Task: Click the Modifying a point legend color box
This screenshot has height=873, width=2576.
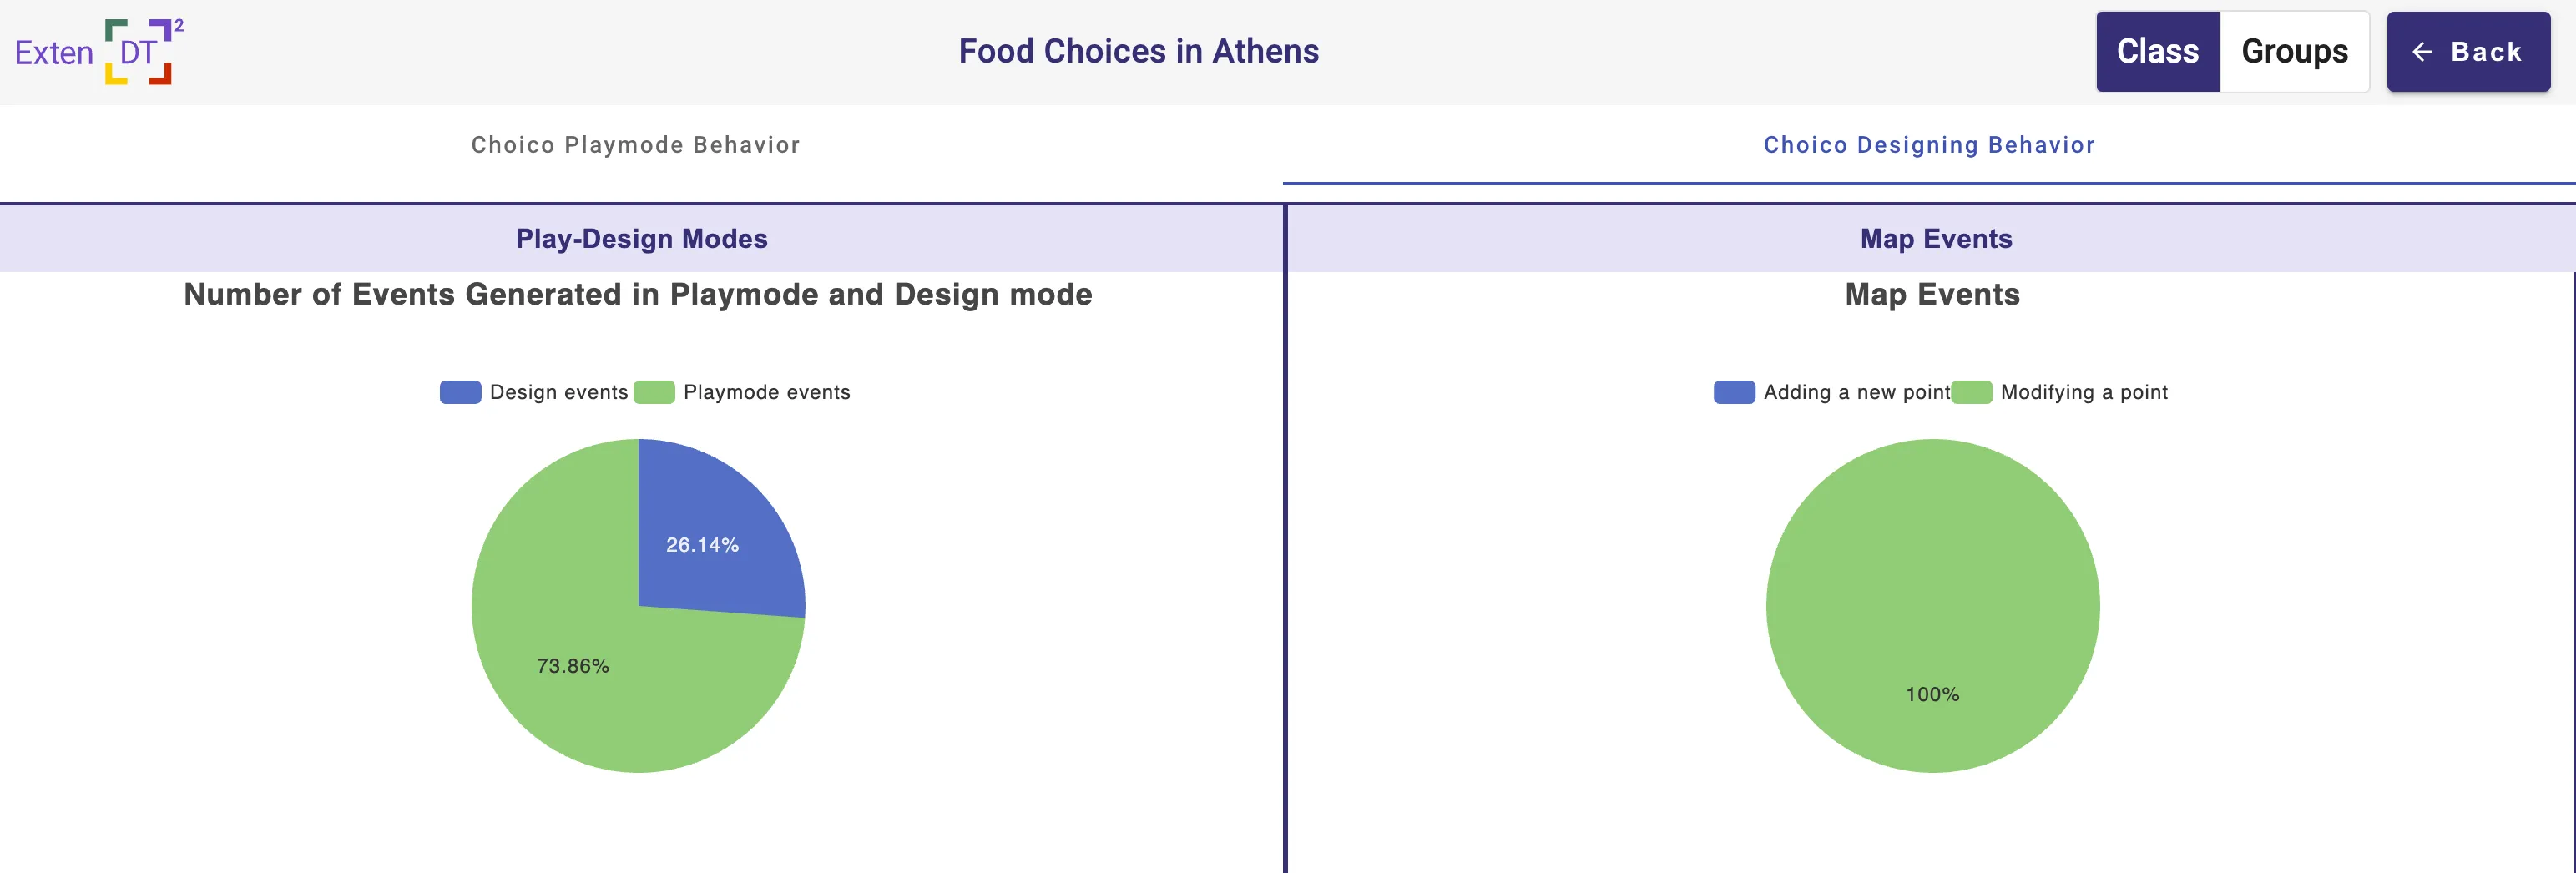Action: tap(1972, 392)
